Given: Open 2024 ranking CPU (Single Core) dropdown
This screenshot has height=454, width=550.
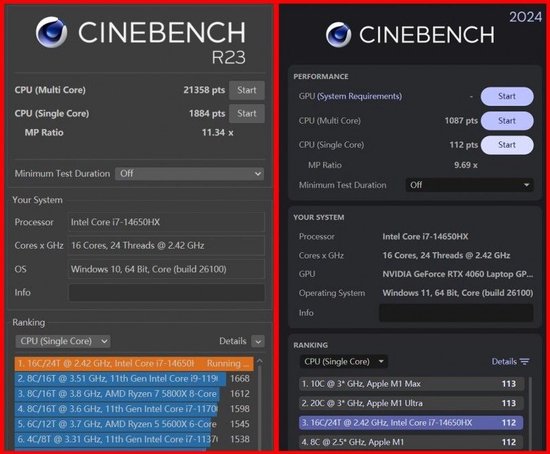Looking at the screenshot, I should coord(343,362).
